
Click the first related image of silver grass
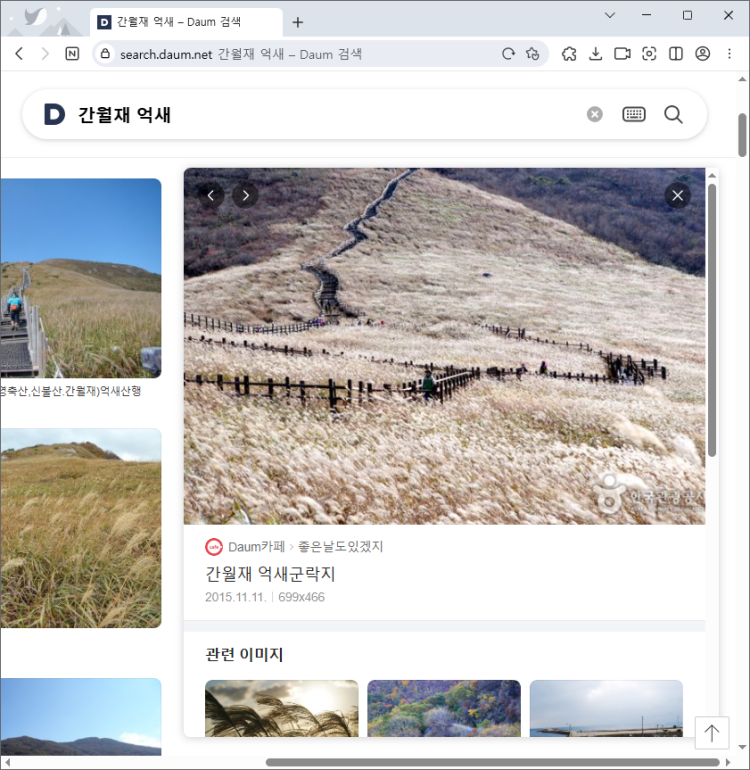[281, 708]
